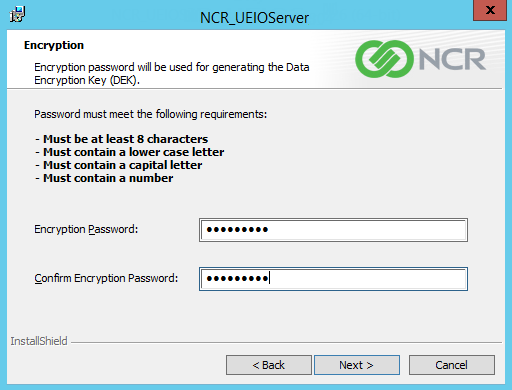Close the NCR_UEIOServer installer window
This screenshot has height=390, width=512.
490,10
